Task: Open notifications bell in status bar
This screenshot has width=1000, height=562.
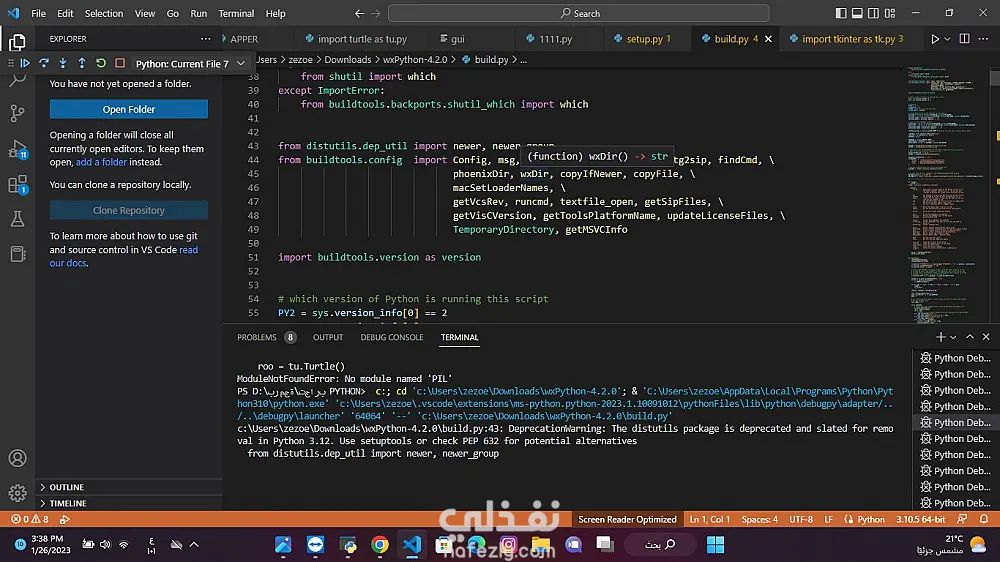Action: pos(984,519)
